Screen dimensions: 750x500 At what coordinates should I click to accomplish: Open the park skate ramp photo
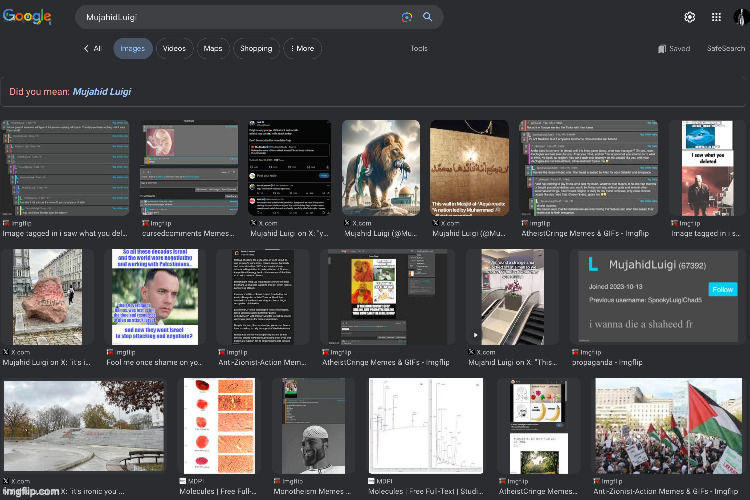(84, 425)
